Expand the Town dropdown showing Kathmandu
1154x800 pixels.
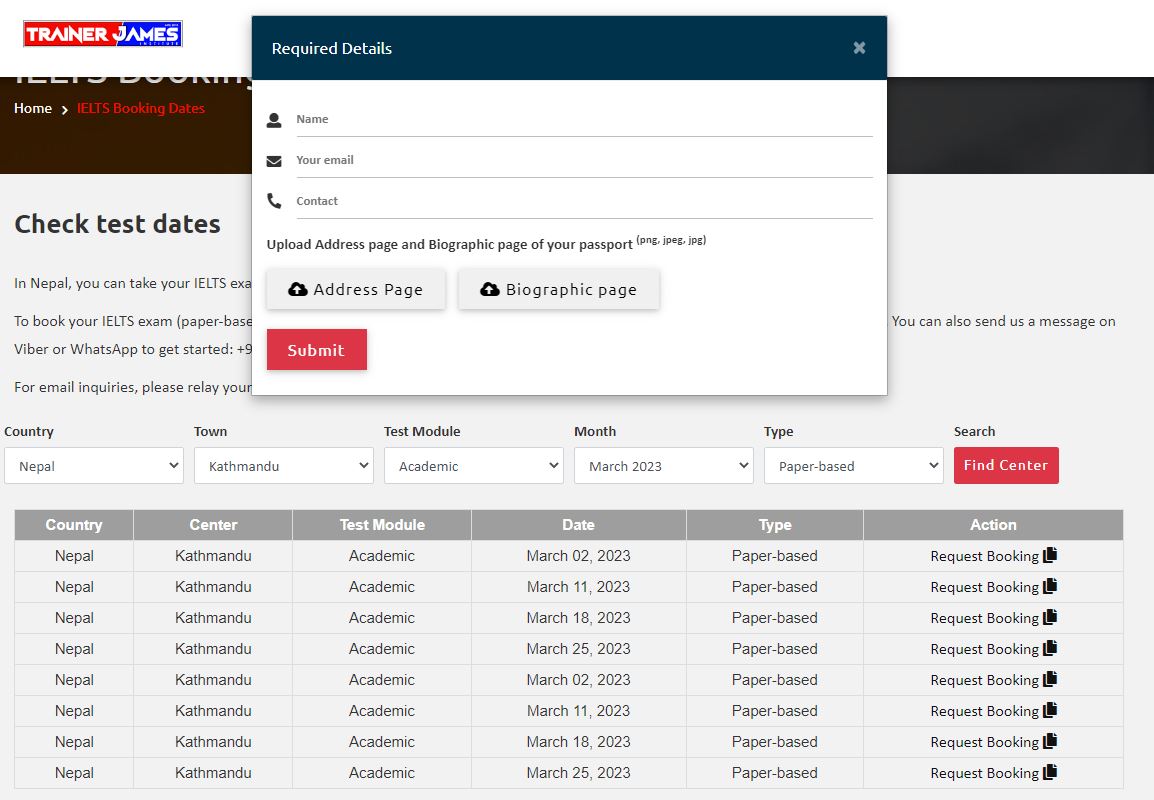(x=284, y=466)
